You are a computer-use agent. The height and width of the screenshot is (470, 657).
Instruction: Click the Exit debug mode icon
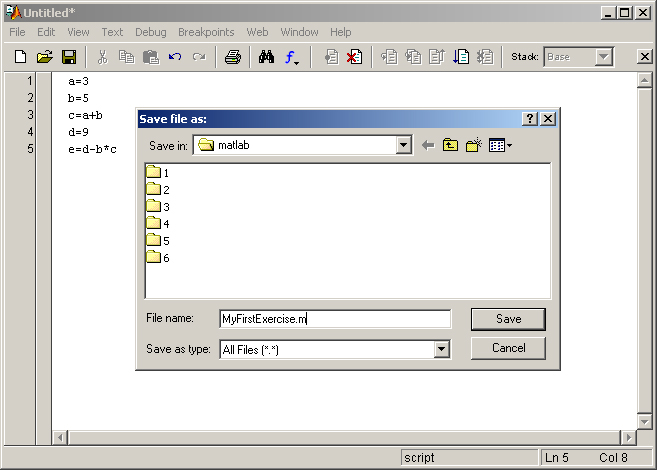click(x=485, y=57)
